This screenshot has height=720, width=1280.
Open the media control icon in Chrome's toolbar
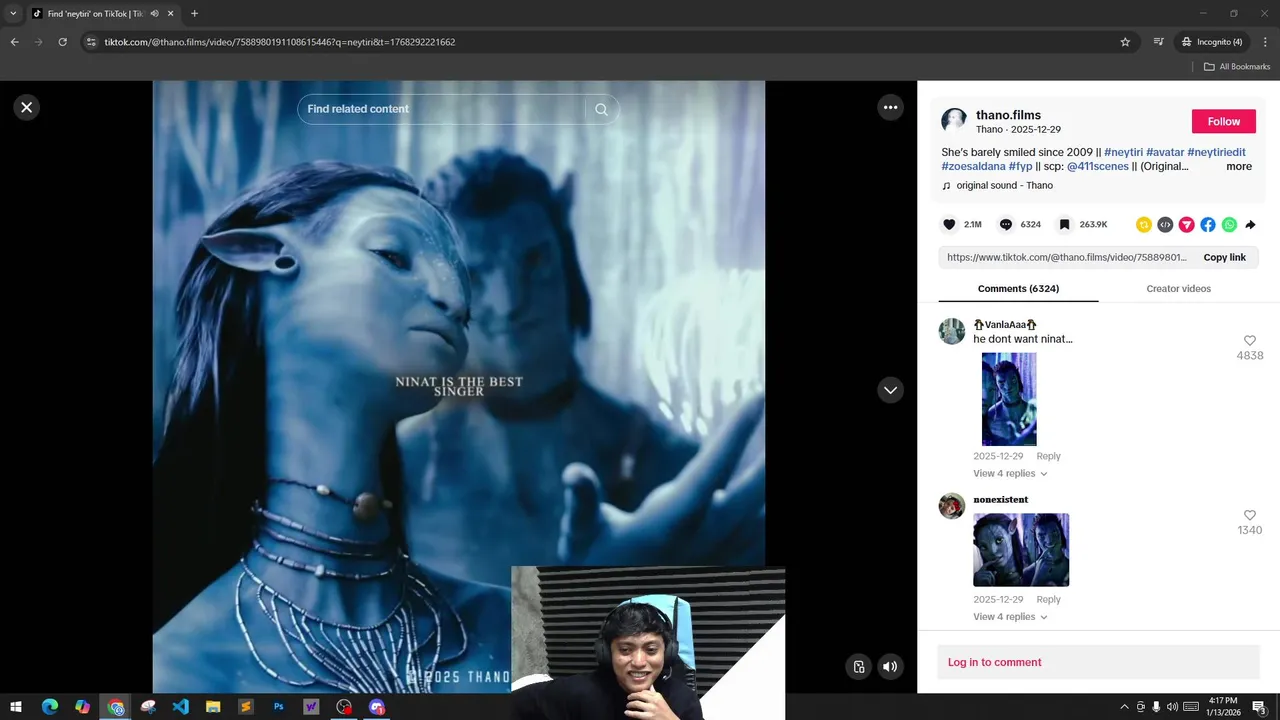click(x=1158, y=42)
